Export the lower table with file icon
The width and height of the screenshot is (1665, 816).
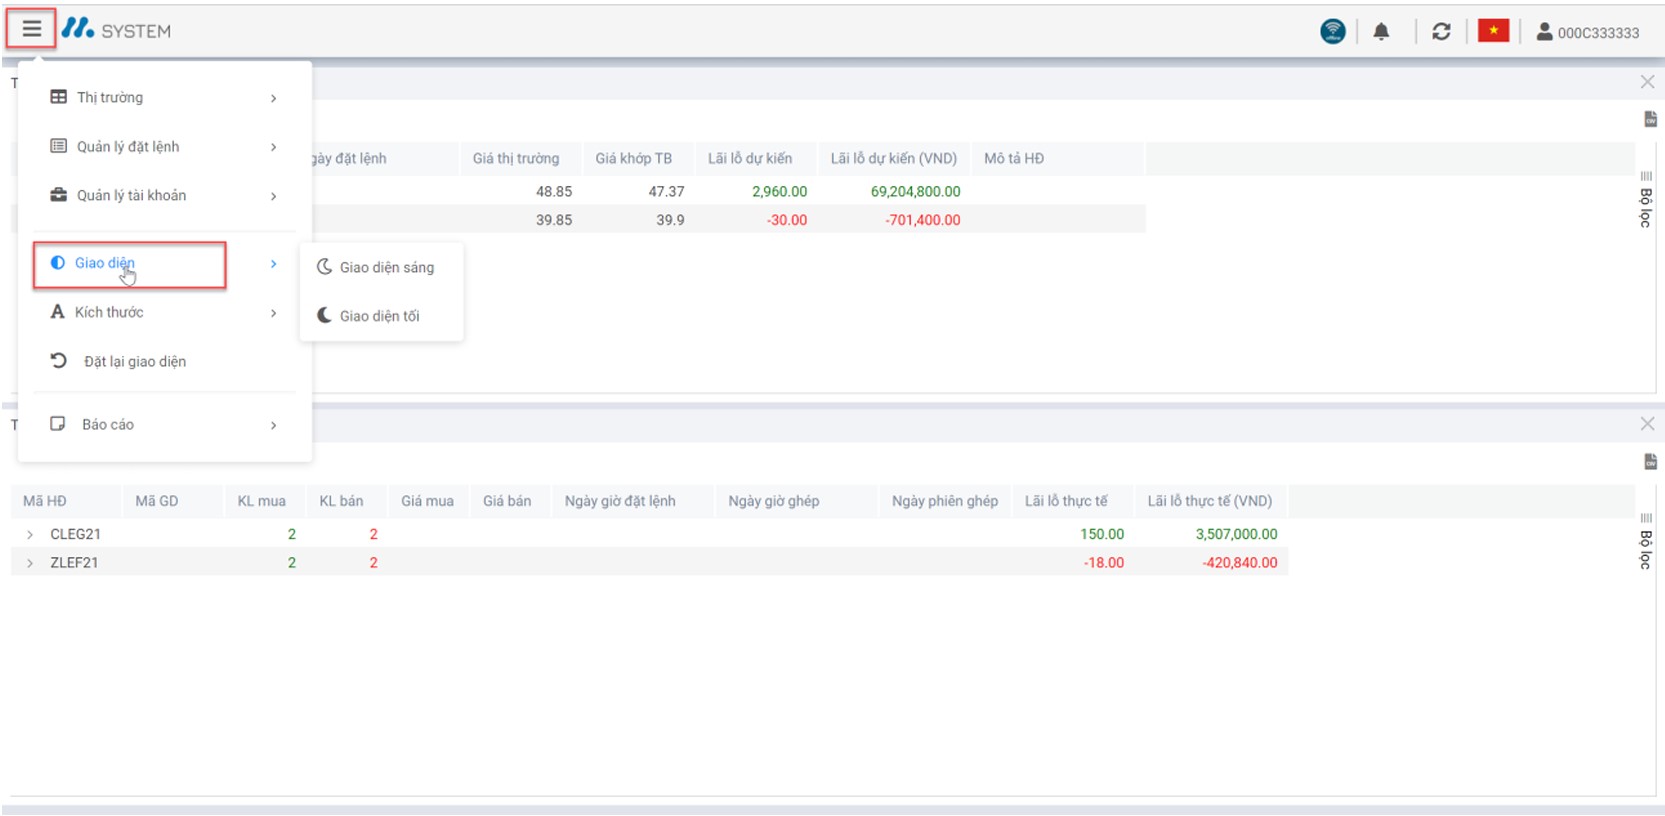(x=1650, y=462)
